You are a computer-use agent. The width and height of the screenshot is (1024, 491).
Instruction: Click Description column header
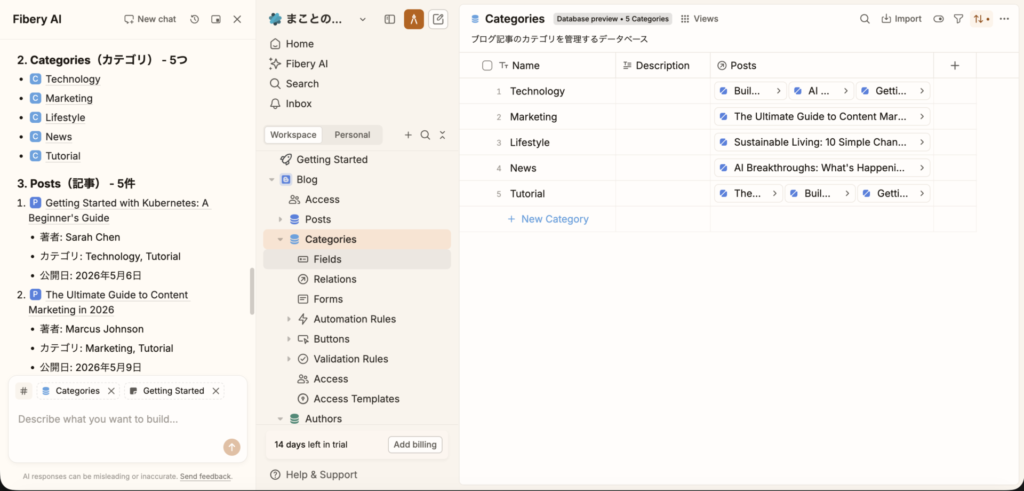[663, 65]
